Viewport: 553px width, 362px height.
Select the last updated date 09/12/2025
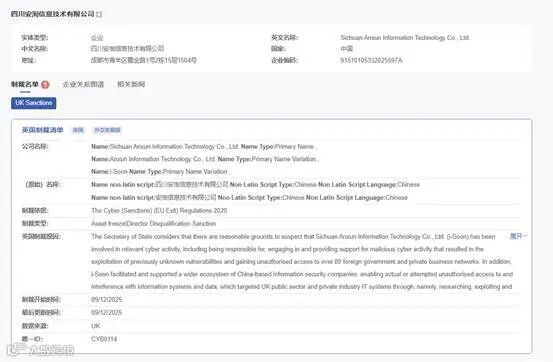coord(107,313)
